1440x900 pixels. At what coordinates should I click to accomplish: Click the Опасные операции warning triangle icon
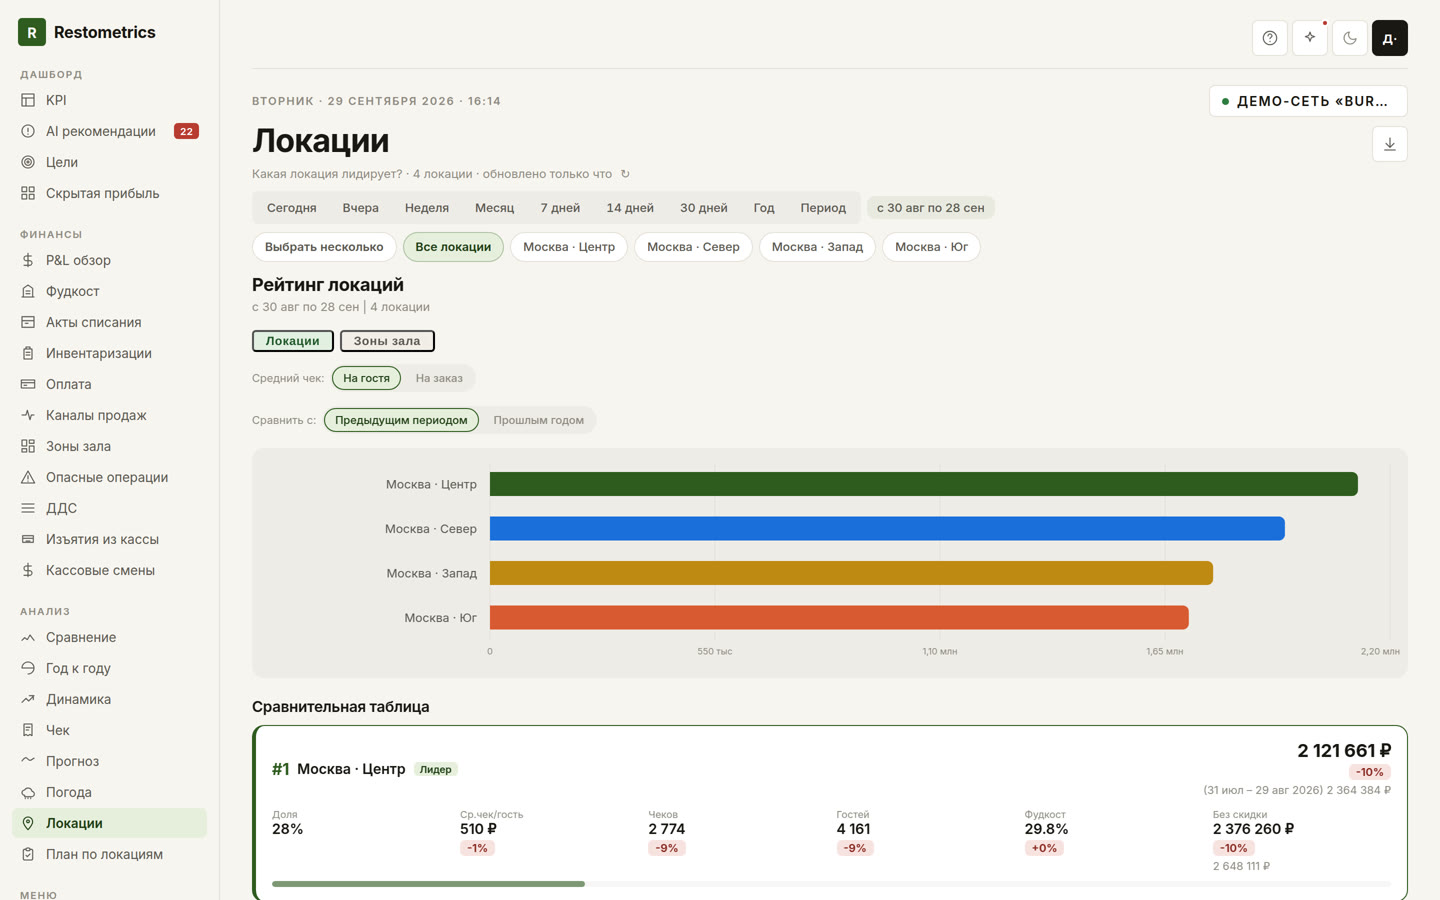pyautogui.click(x=28, y=477)
